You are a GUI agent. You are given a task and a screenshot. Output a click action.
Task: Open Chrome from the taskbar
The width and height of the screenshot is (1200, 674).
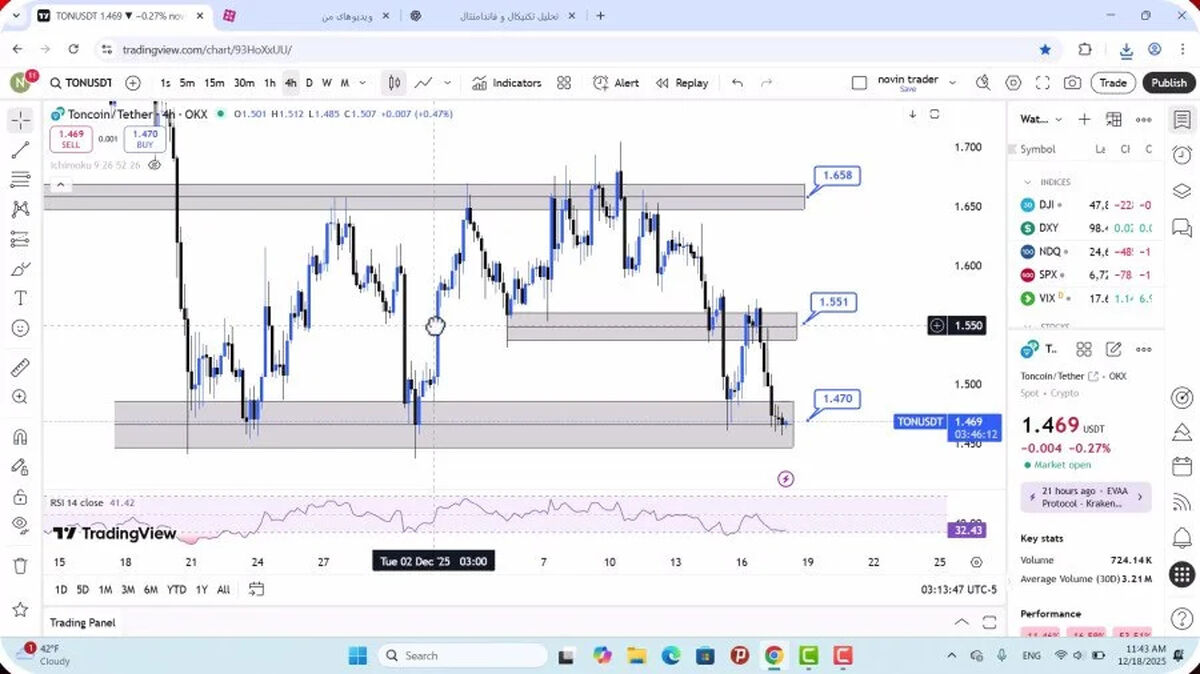point(774,656)
